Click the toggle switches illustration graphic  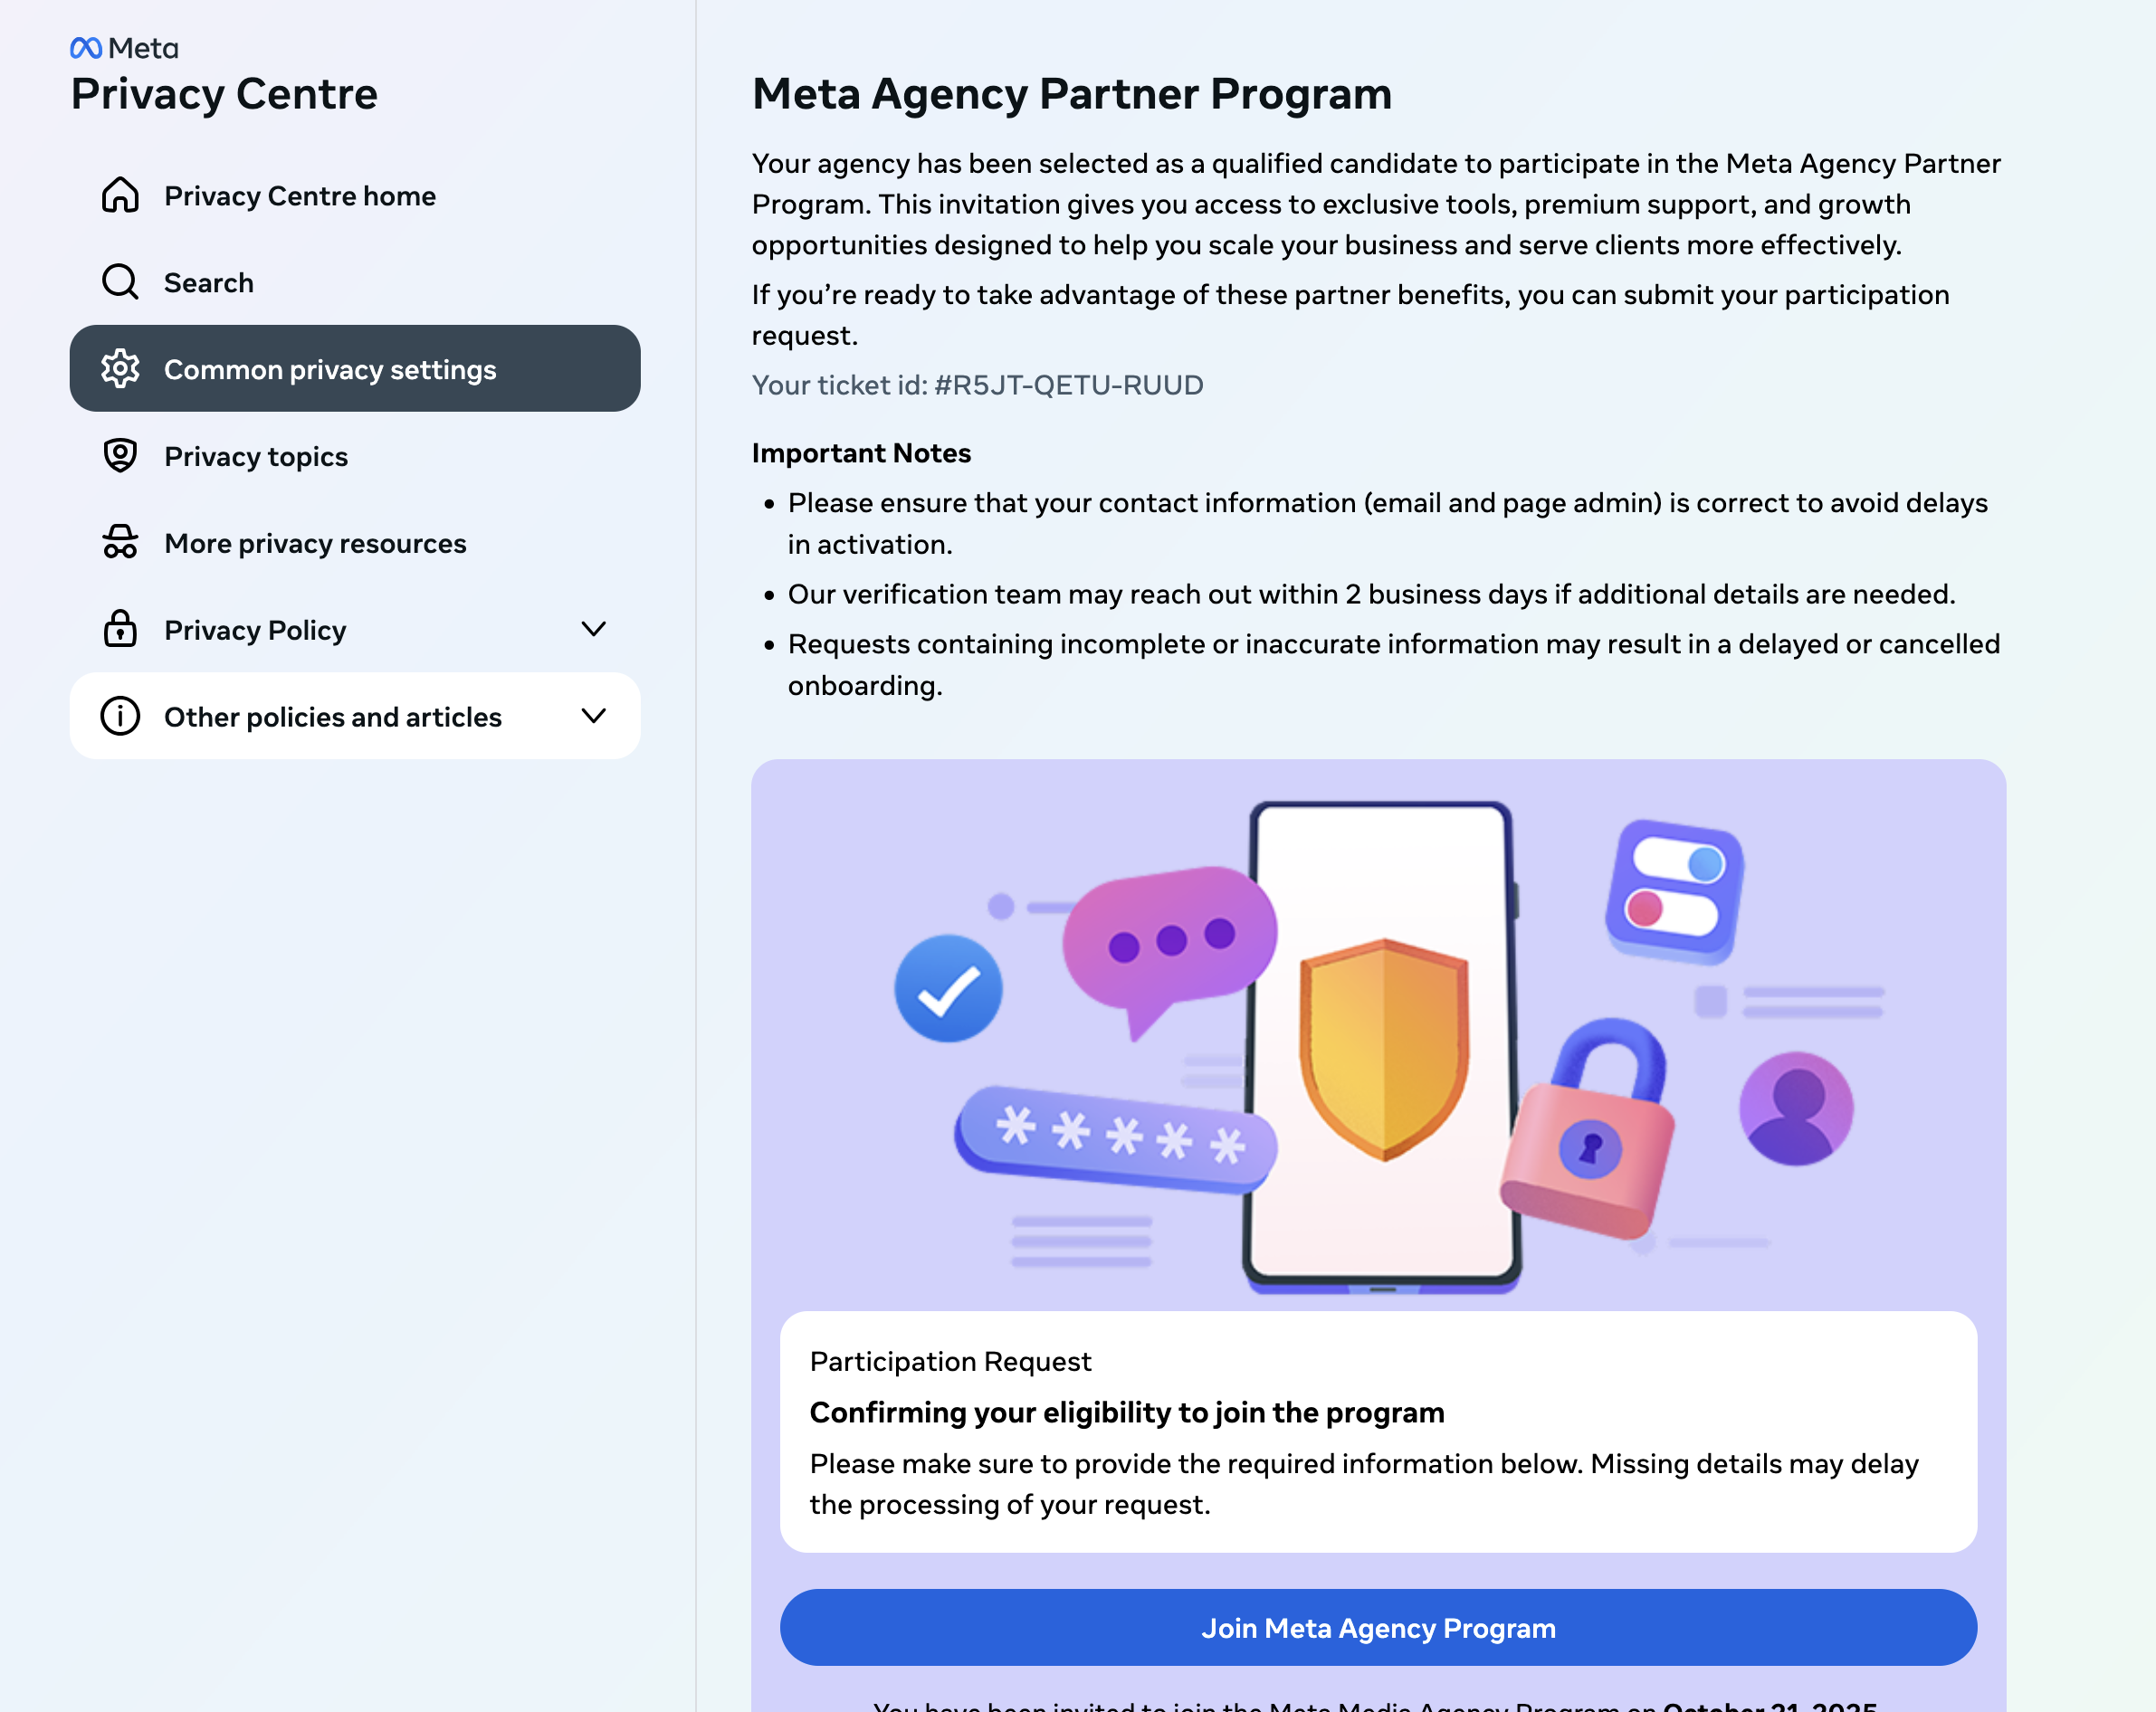click(1675, 889)
